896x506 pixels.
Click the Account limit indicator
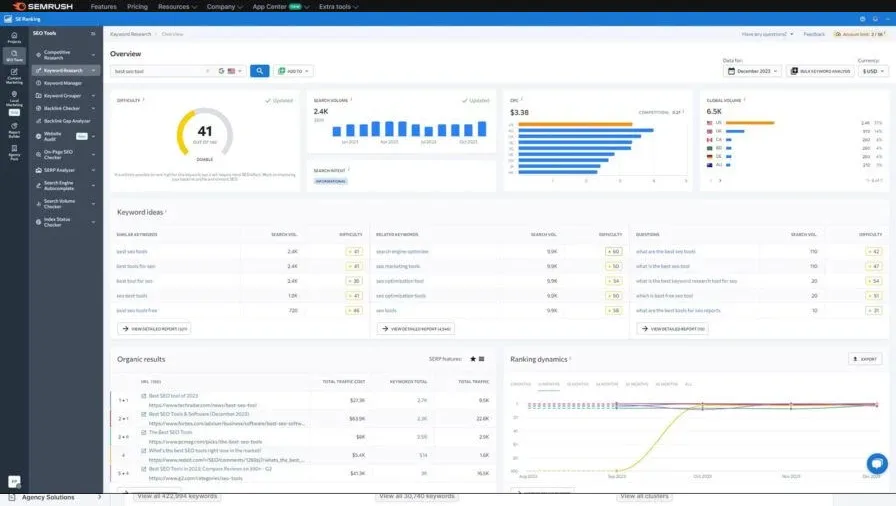[860, 34]
